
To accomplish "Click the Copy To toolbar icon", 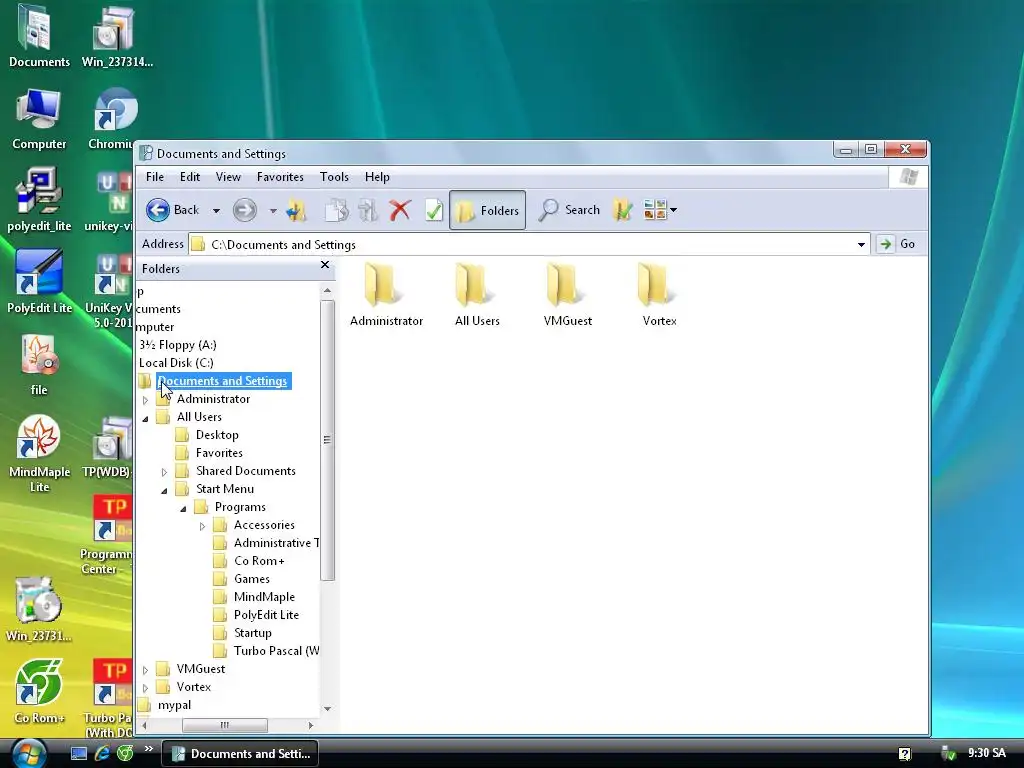I will tap(337, 210).
